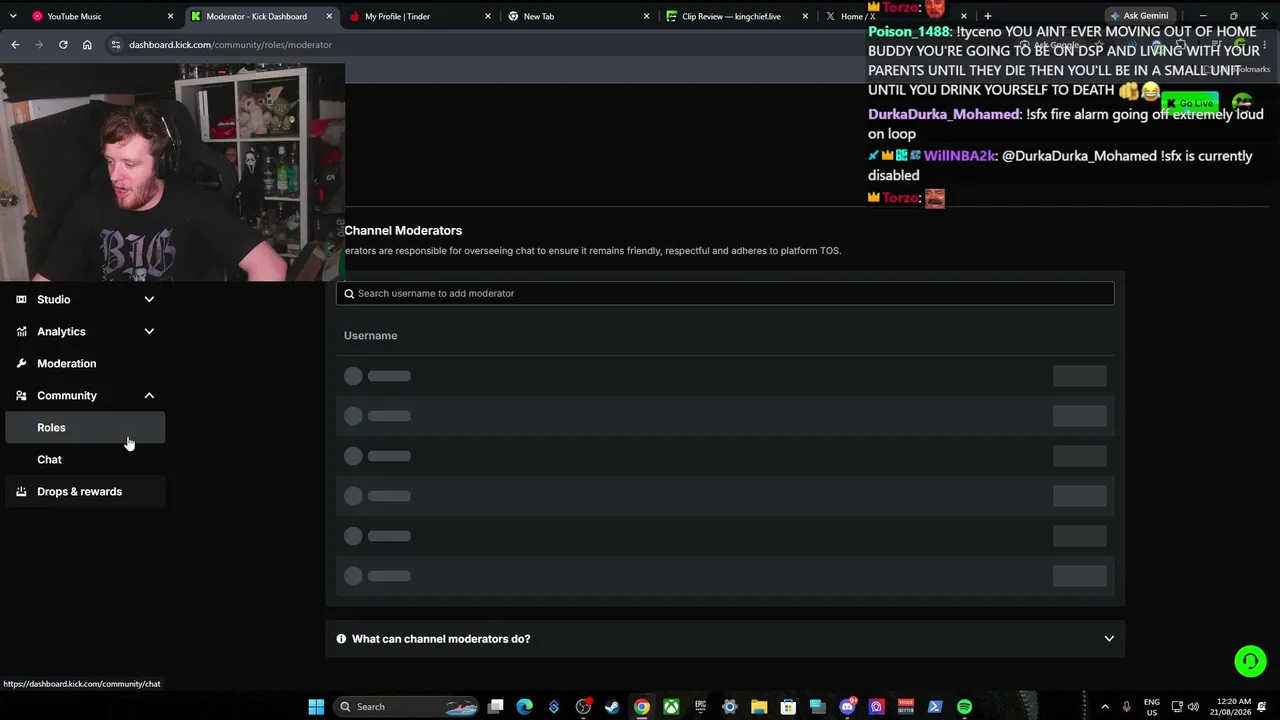Open PowerShell terminal from taskbar
The height and width of the screenshot is (720, 1280).
(935, 707)
